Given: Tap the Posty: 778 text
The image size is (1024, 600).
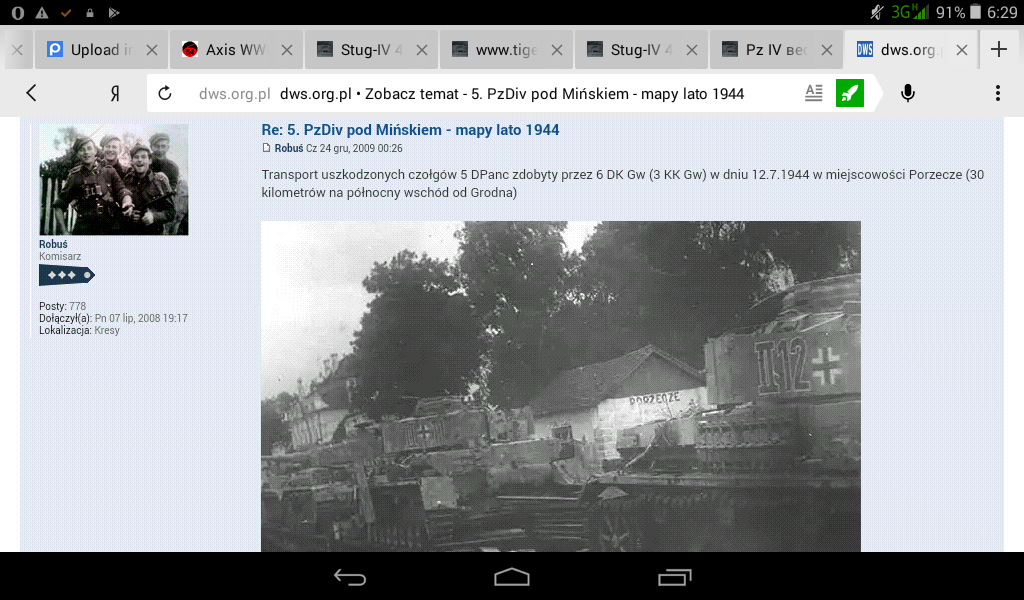Looking at the screenshot, I should (x=62, y=306).
